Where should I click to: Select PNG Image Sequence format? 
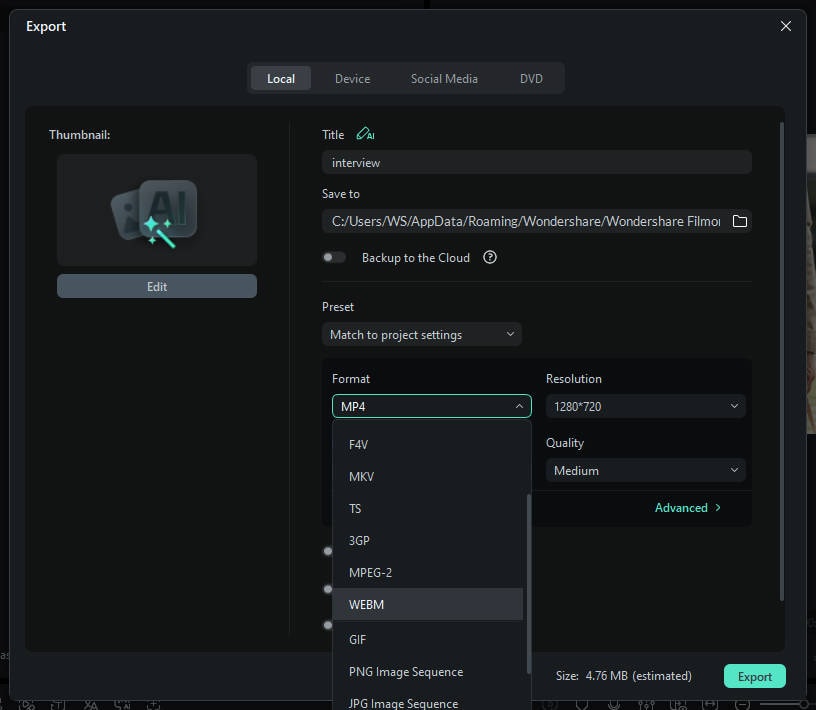pyautogui.click(x=428, y=671)
